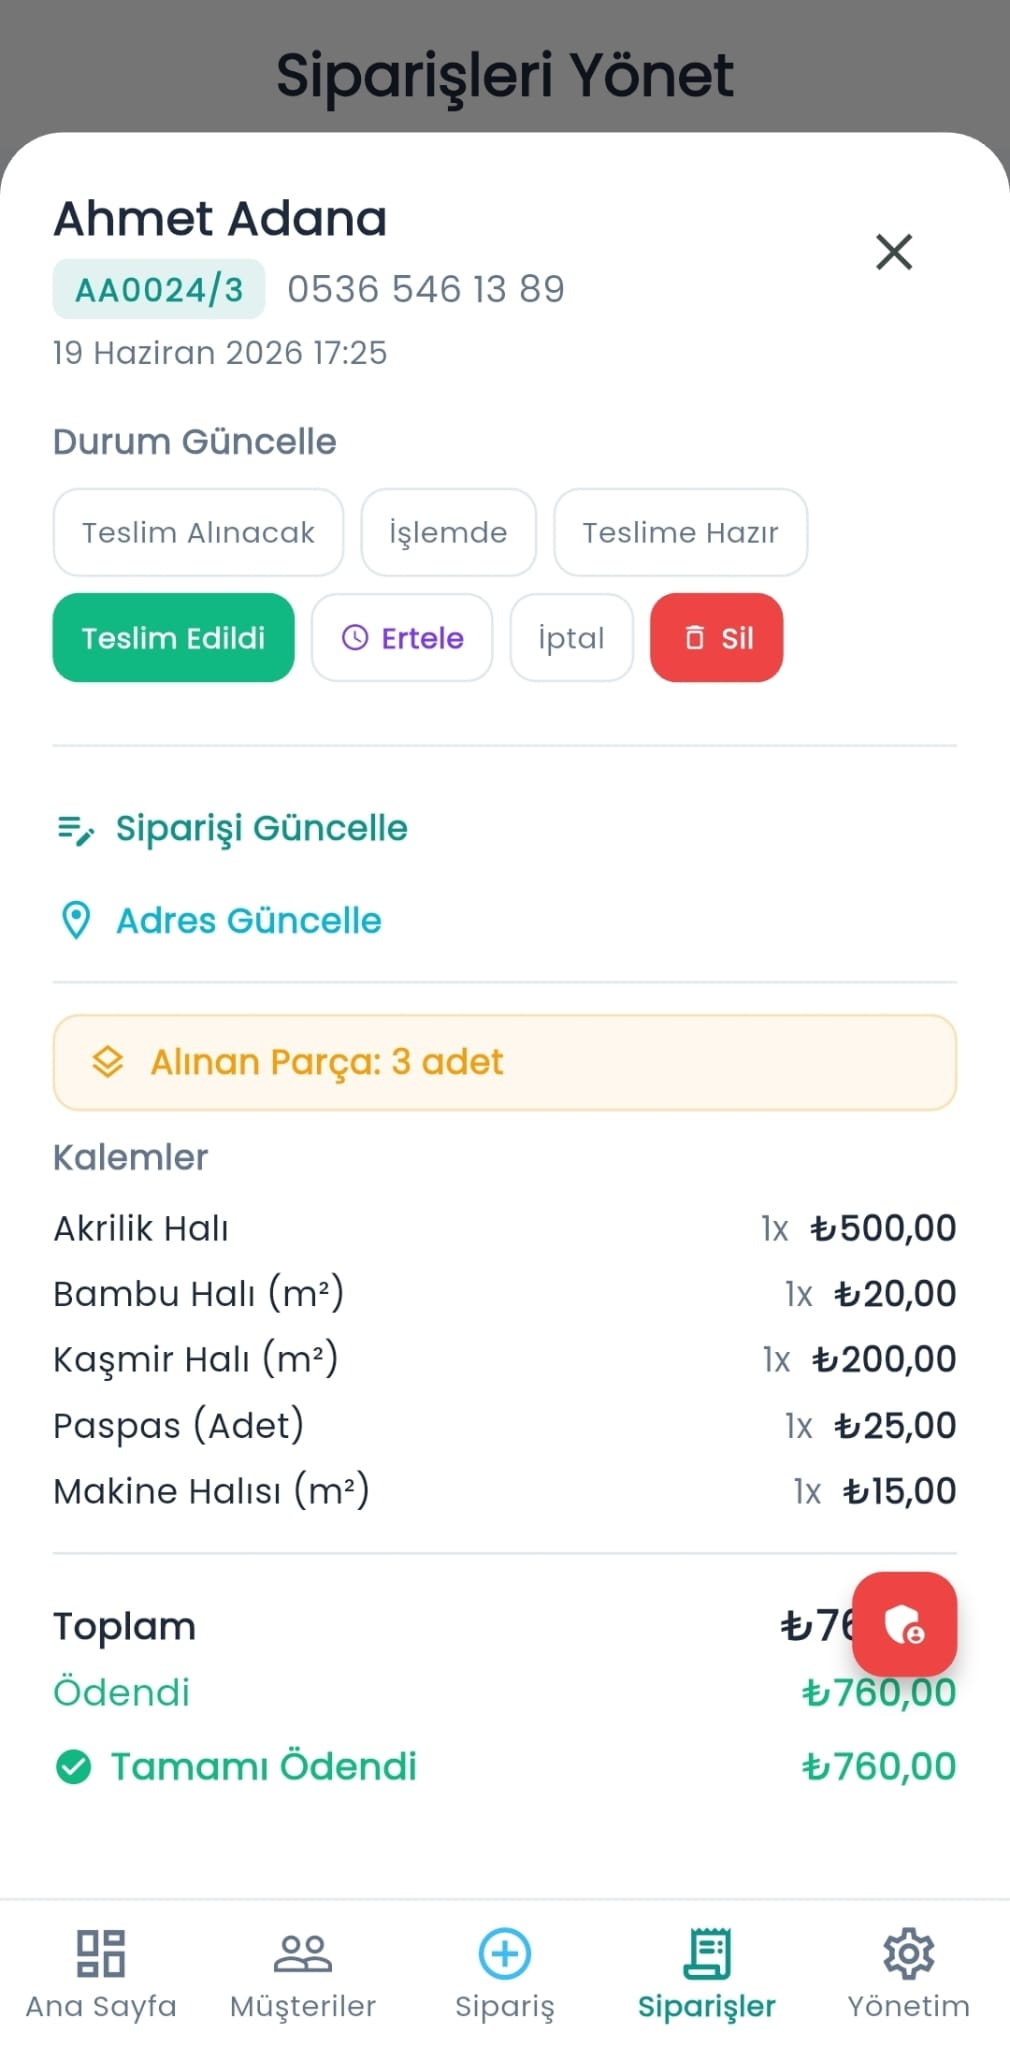The width and height of the screenshot is (1010, 2048).
Task: Set status to Teslime Hazır
Action: click(681, 532)
